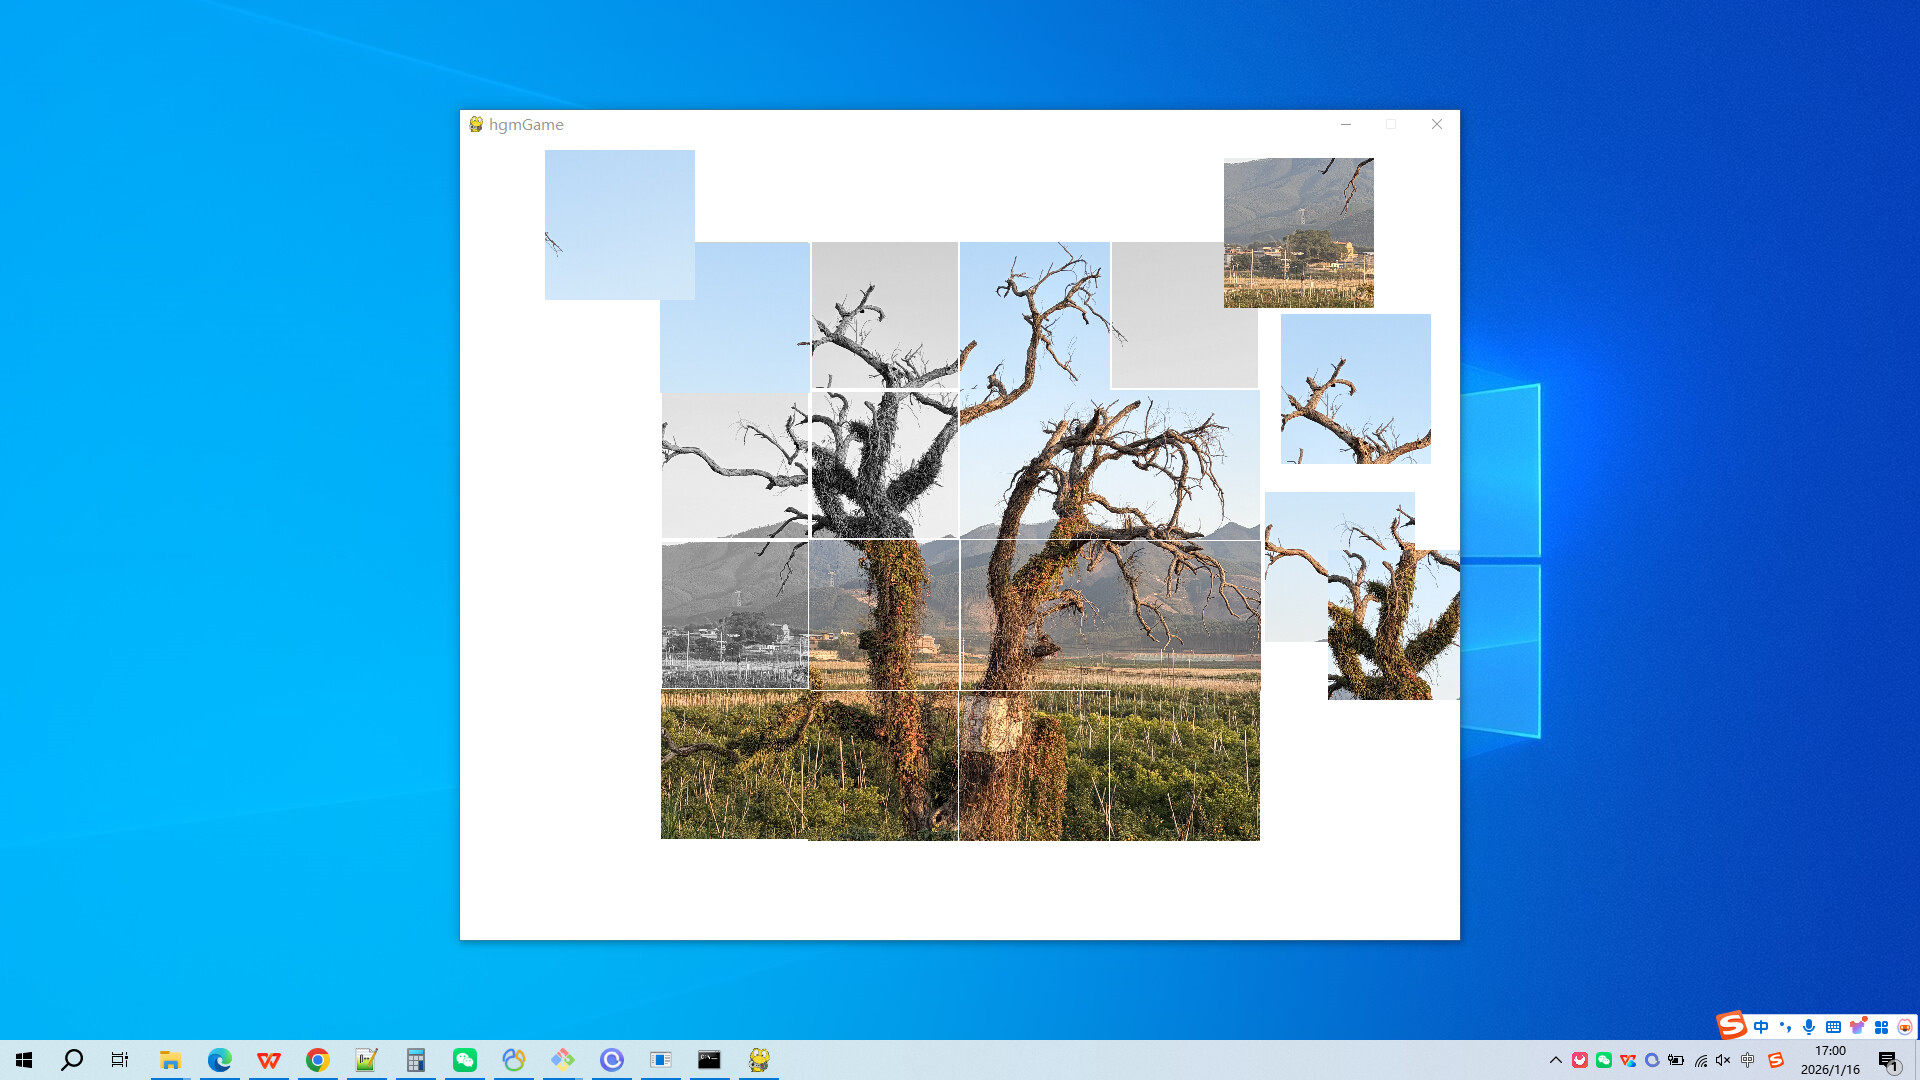Expand hidden system tray icons
The width and height of the screenshot is (1920, 1080).
pyautogui.click(x=1556, y=1062)
